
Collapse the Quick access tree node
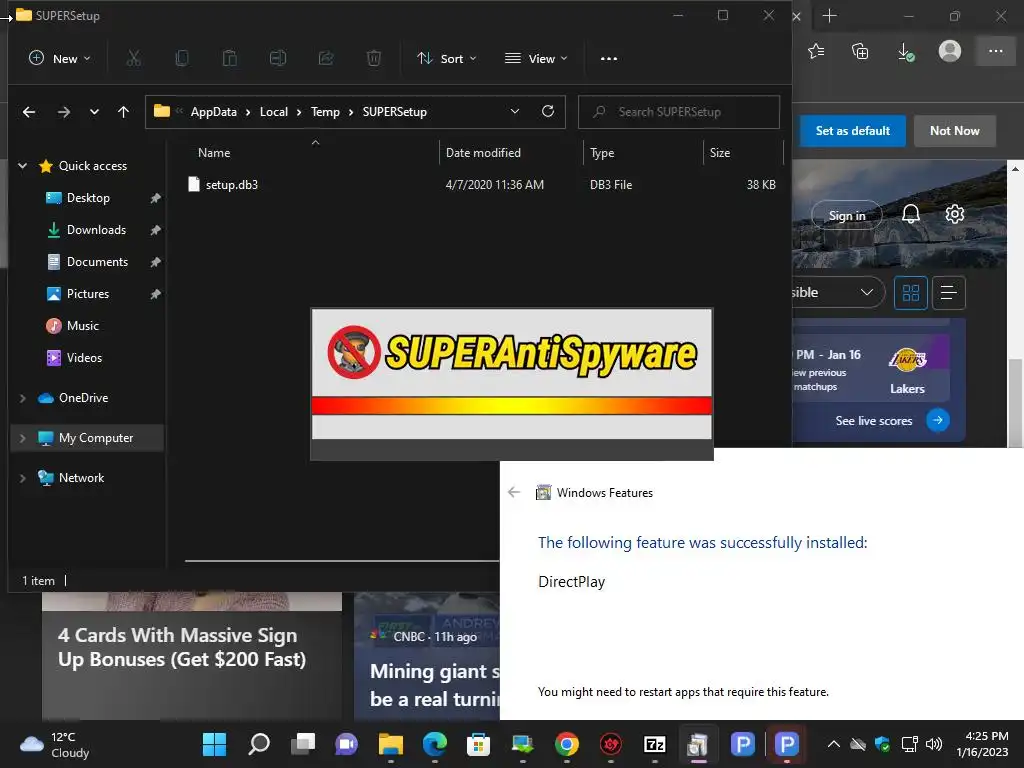tap(22, 166)
